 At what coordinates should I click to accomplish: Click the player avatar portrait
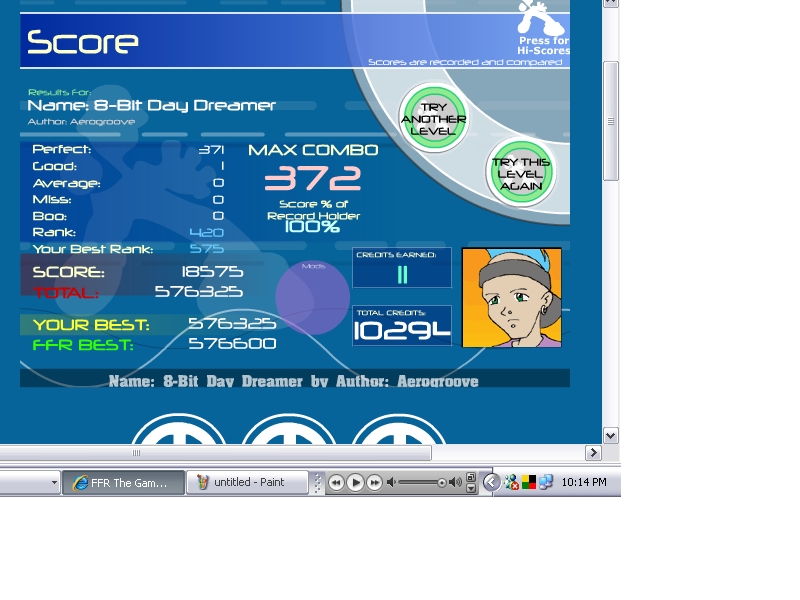coord(512,297)
